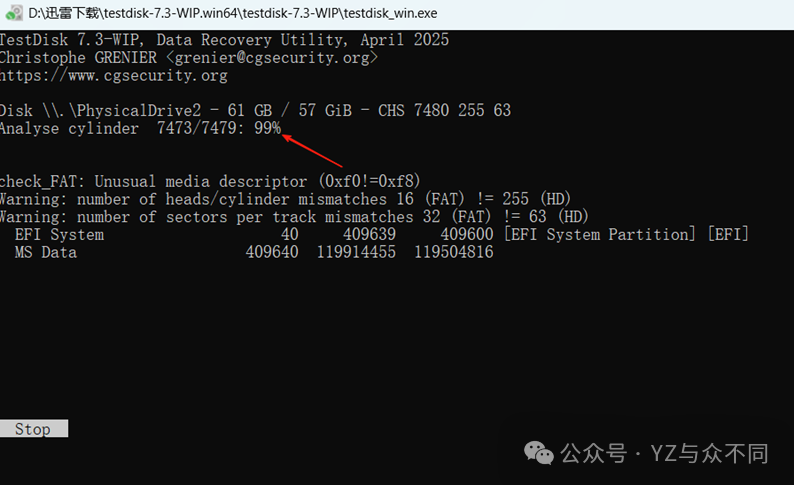This screenshot has width=794, height=485.
Task: Select the EFI System partition row
Action: (x=380, y=235)
